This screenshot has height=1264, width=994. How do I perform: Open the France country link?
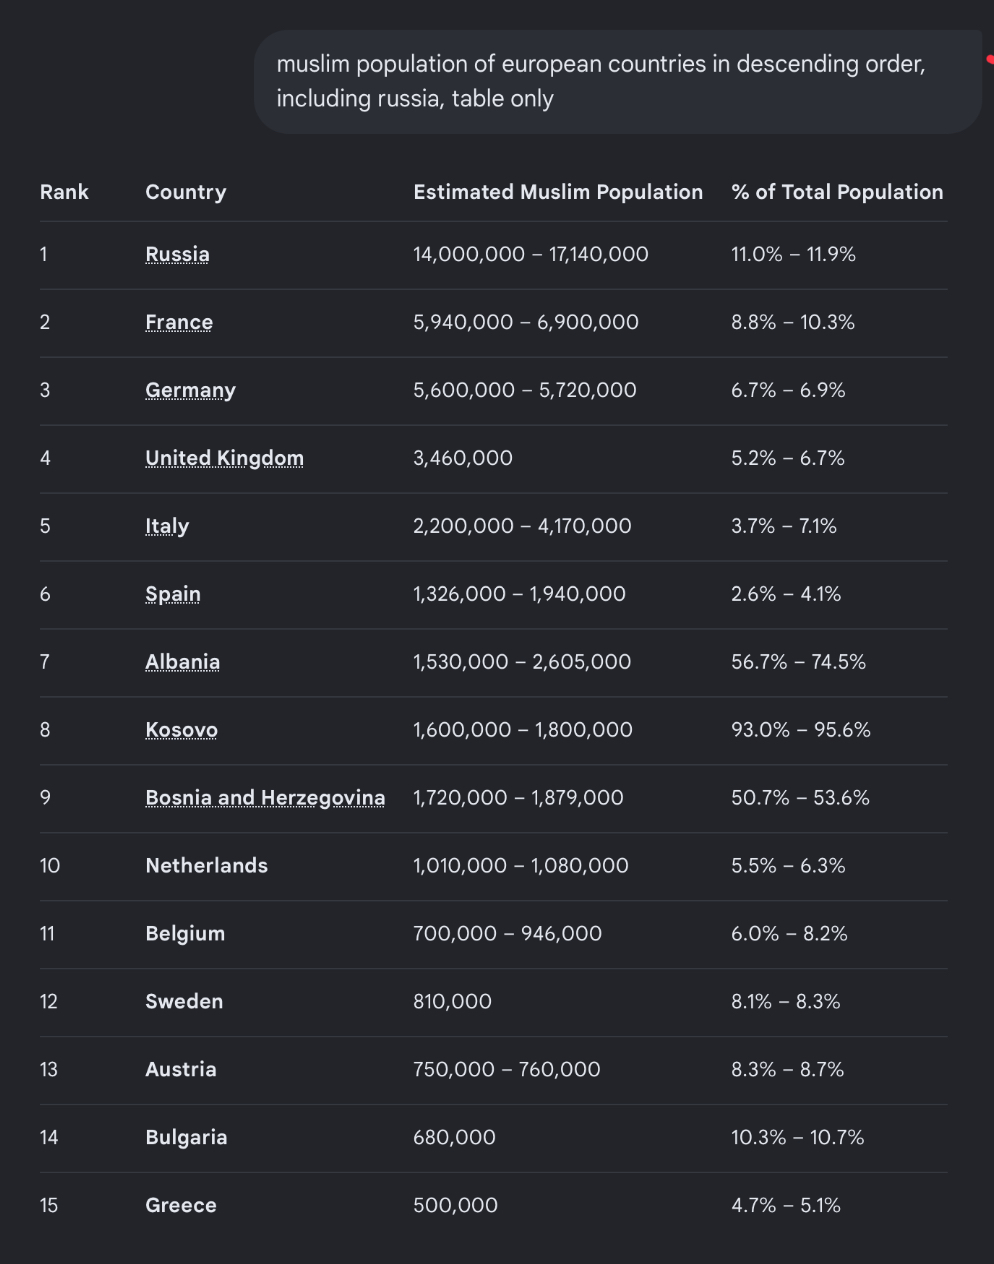click(179, 322)
